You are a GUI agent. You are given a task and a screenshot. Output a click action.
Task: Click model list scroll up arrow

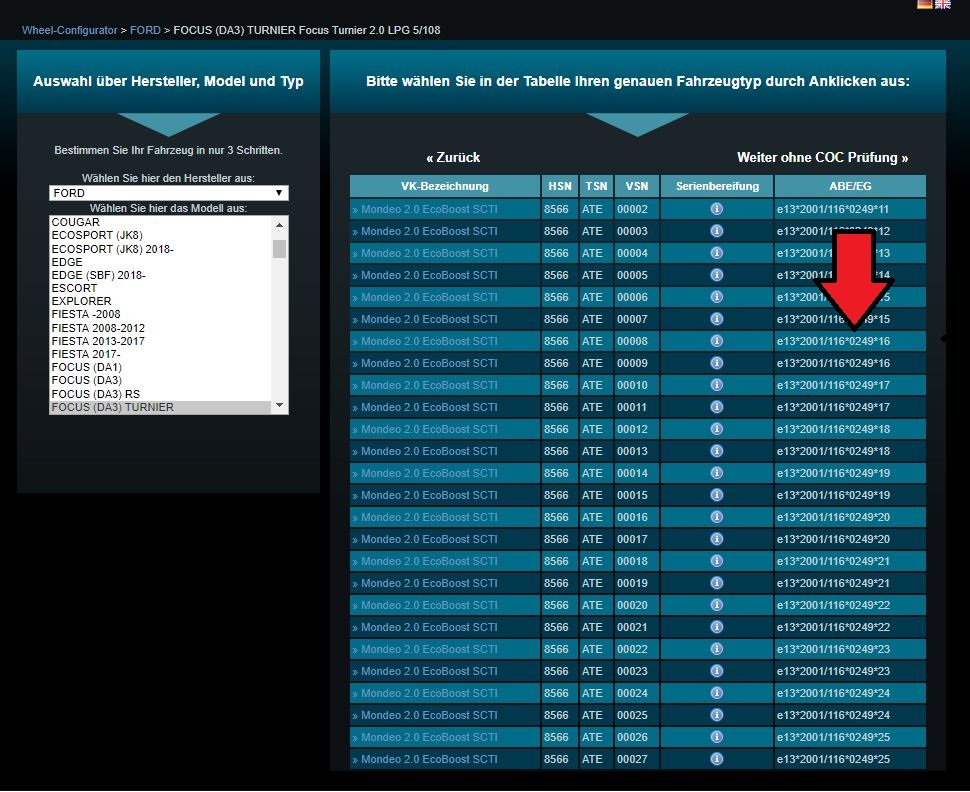(279, 223)
